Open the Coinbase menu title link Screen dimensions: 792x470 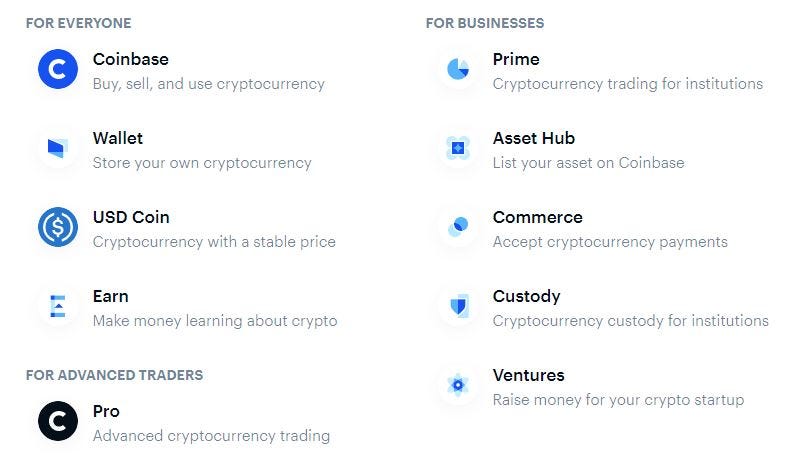coord(131,59)
